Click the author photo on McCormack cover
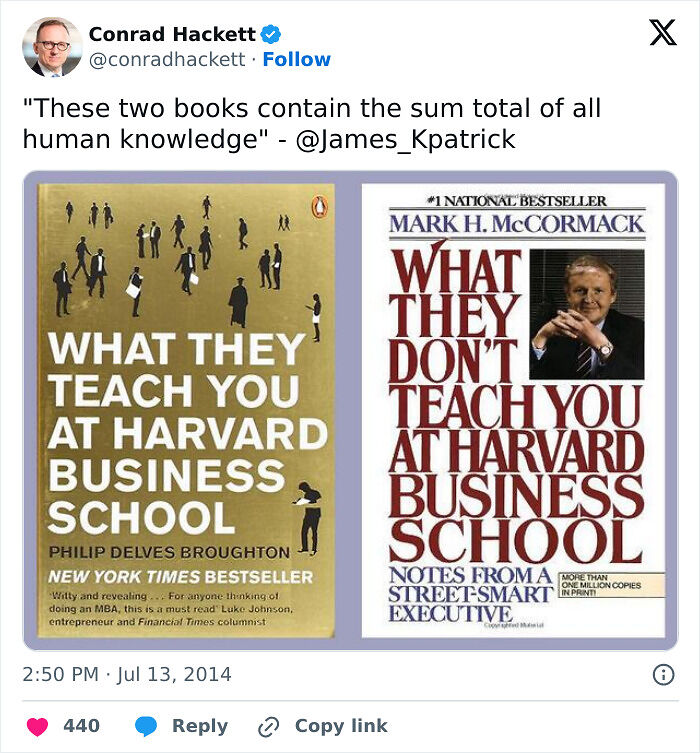 tap(586, 313)
